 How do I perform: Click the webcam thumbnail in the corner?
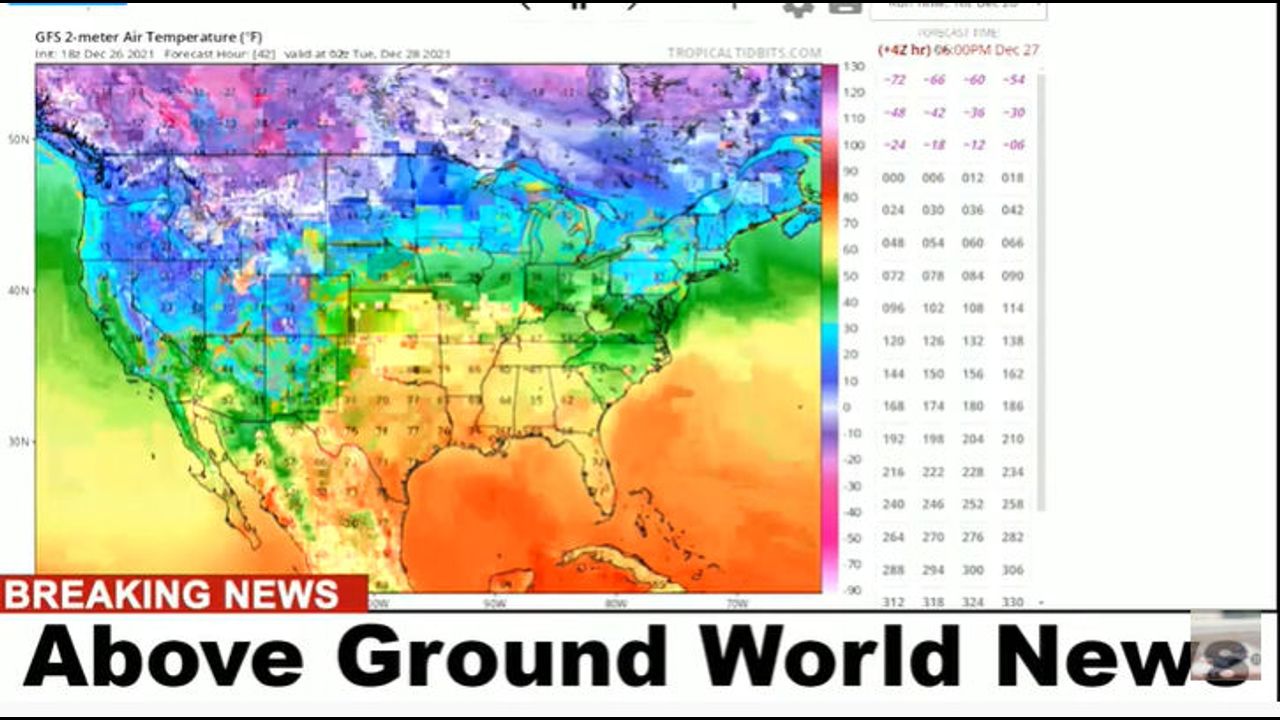coord(1225,647)
